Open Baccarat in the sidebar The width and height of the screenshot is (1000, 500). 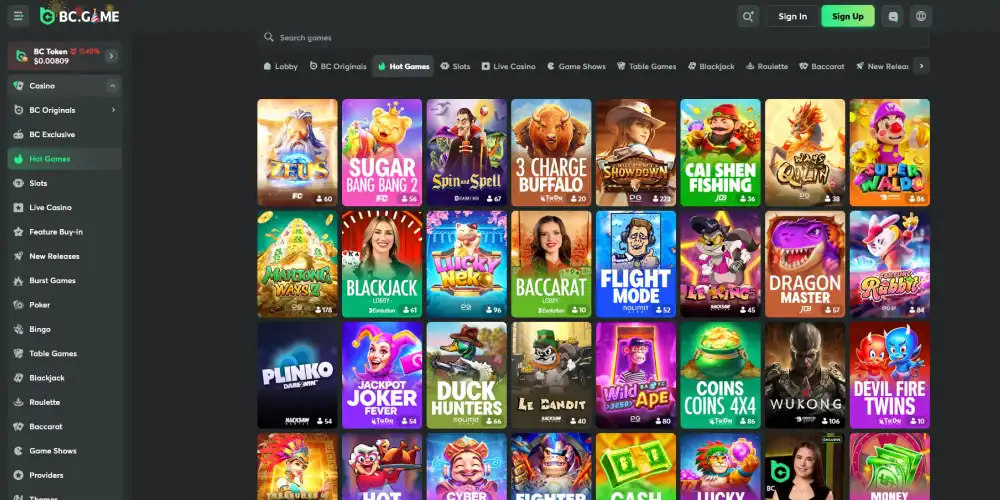pyautogui.click(x=64, y=426)
